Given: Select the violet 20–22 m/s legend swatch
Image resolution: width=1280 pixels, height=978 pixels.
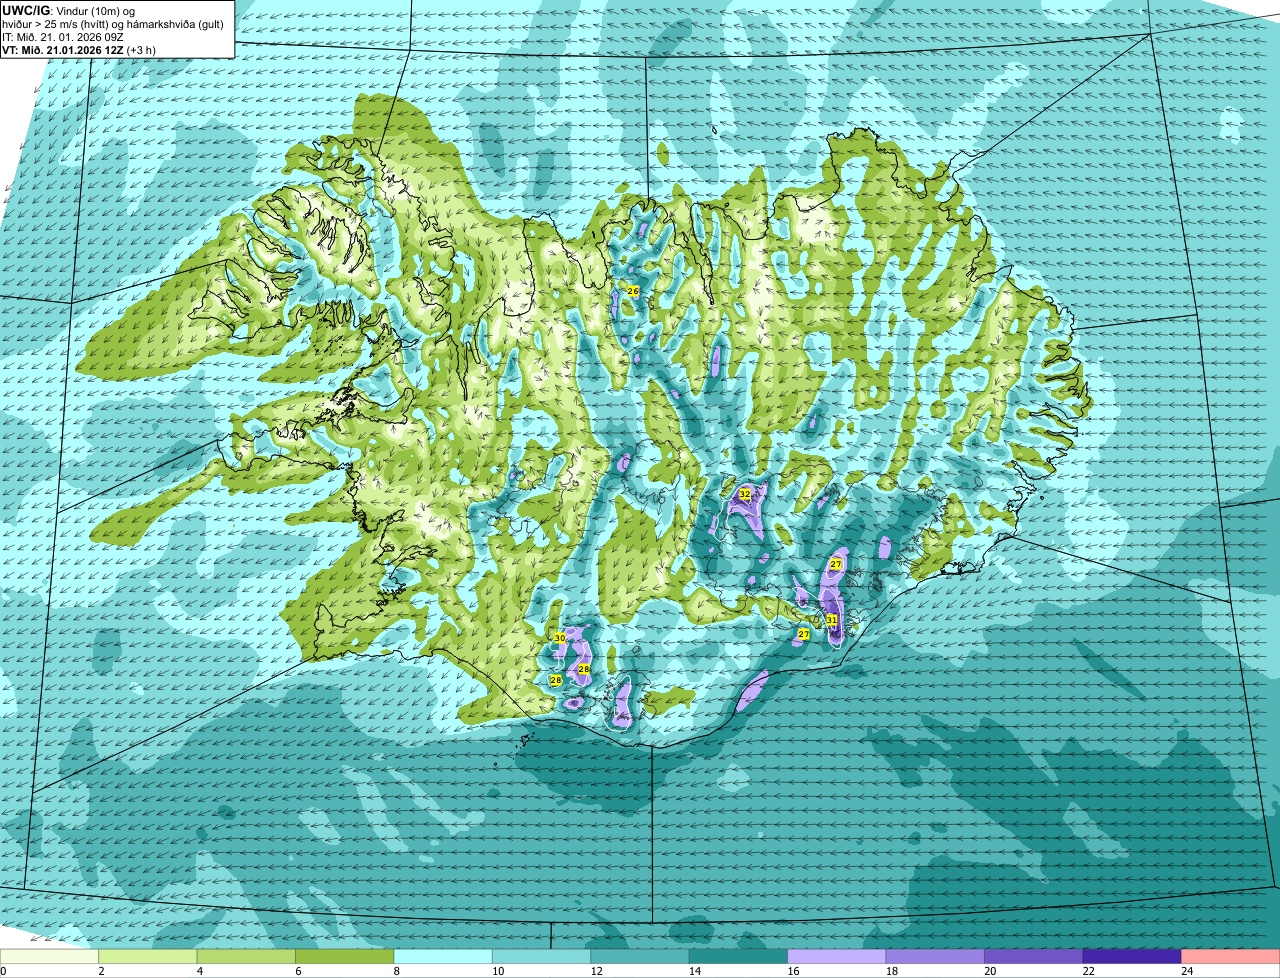Looking at the screenshot, I should (1034, 956).
